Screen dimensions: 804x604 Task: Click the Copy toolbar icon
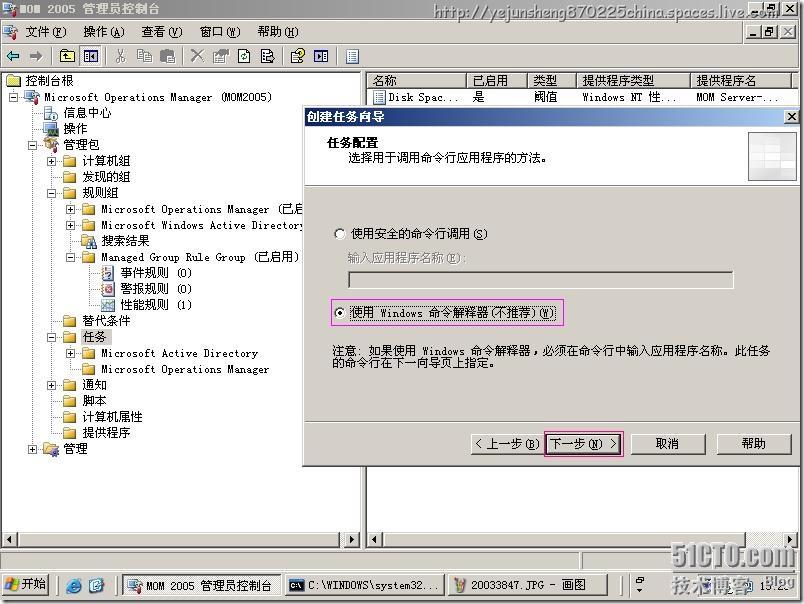[144, 56]
